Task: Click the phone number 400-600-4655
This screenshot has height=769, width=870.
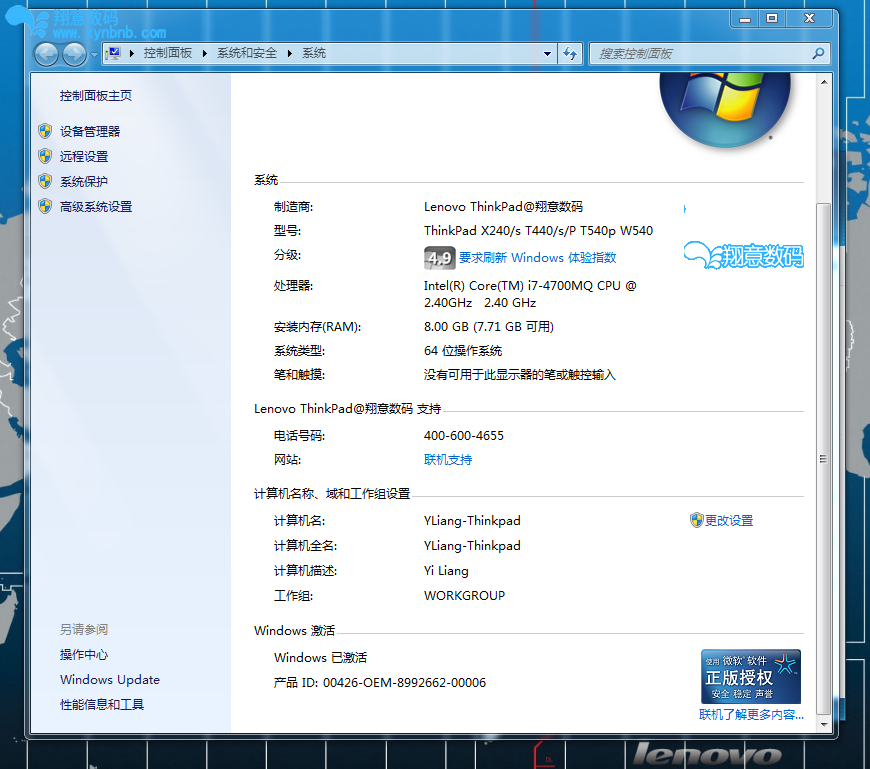Action: click(464, 436)
